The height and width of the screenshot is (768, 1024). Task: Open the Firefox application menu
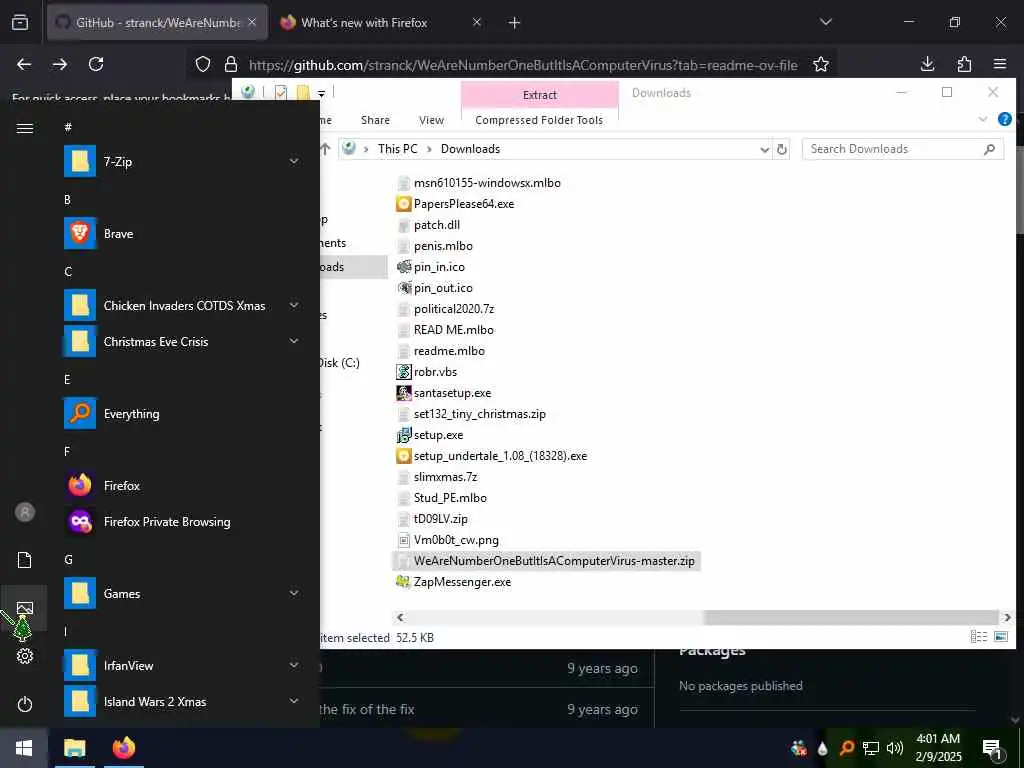pyautogui.click(x=1000, y=64)
